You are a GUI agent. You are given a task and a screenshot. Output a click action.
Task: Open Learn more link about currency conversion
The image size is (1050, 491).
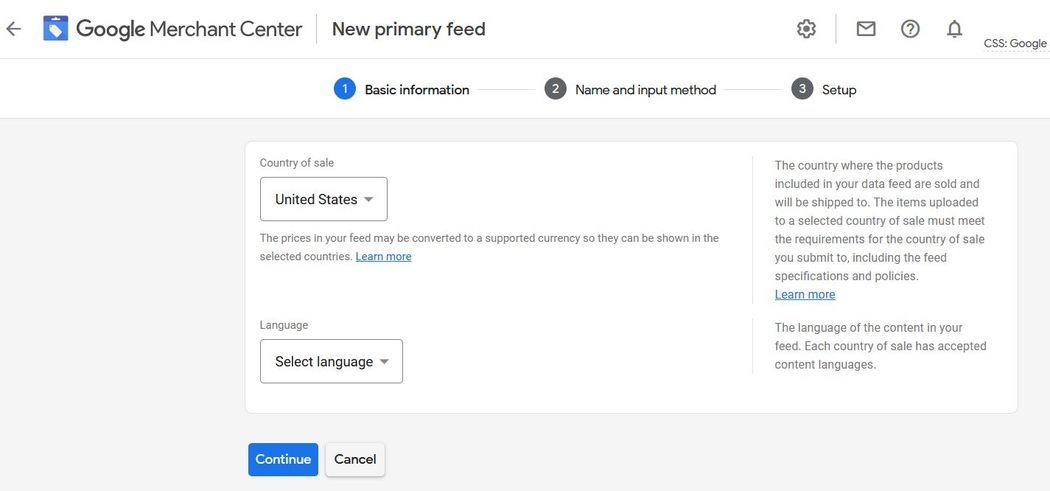pyautogui.click(x=383, y=257)
